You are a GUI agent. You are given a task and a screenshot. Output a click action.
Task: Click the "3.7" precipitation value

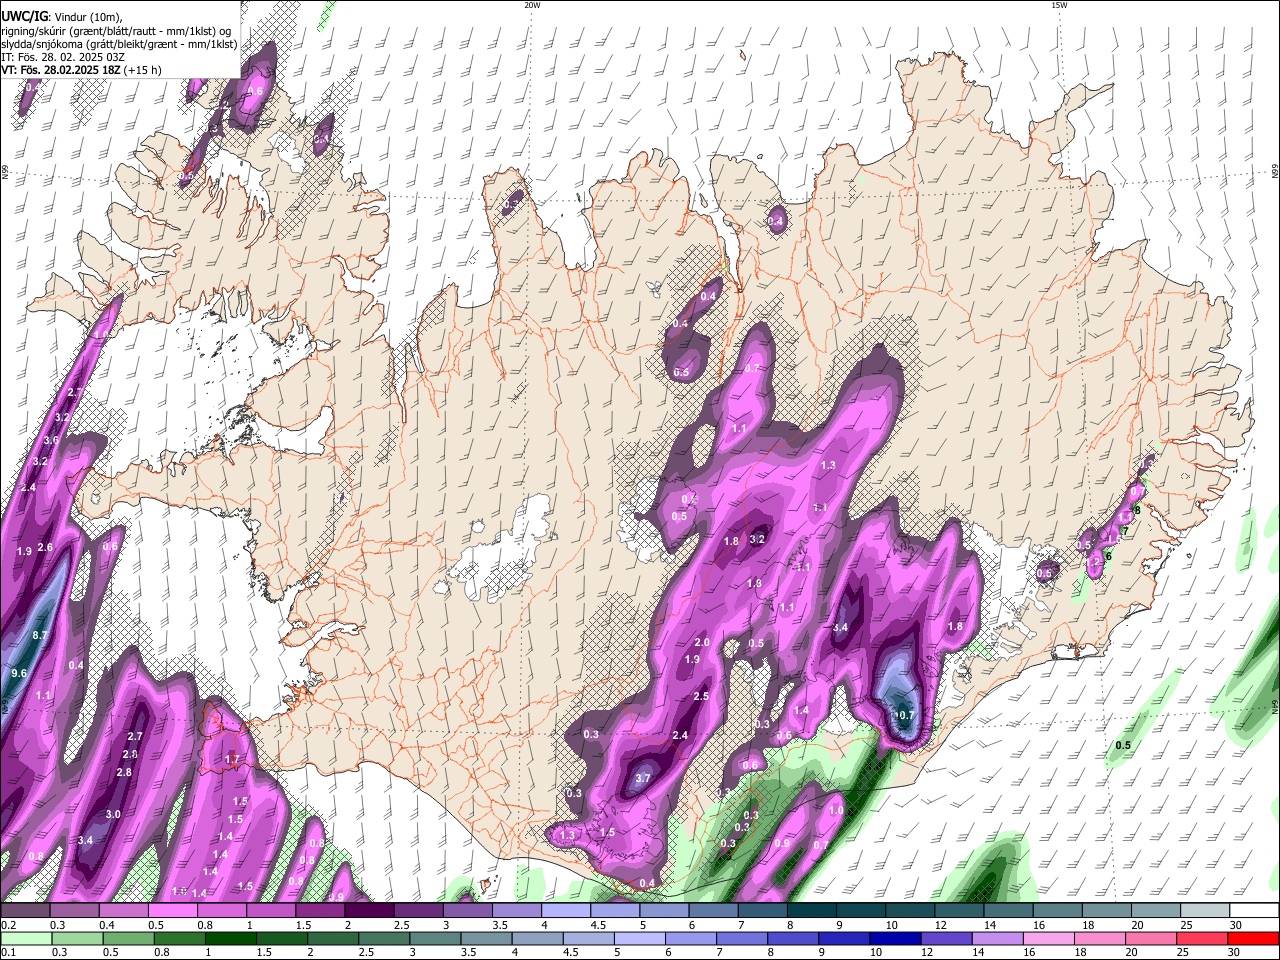644,778
